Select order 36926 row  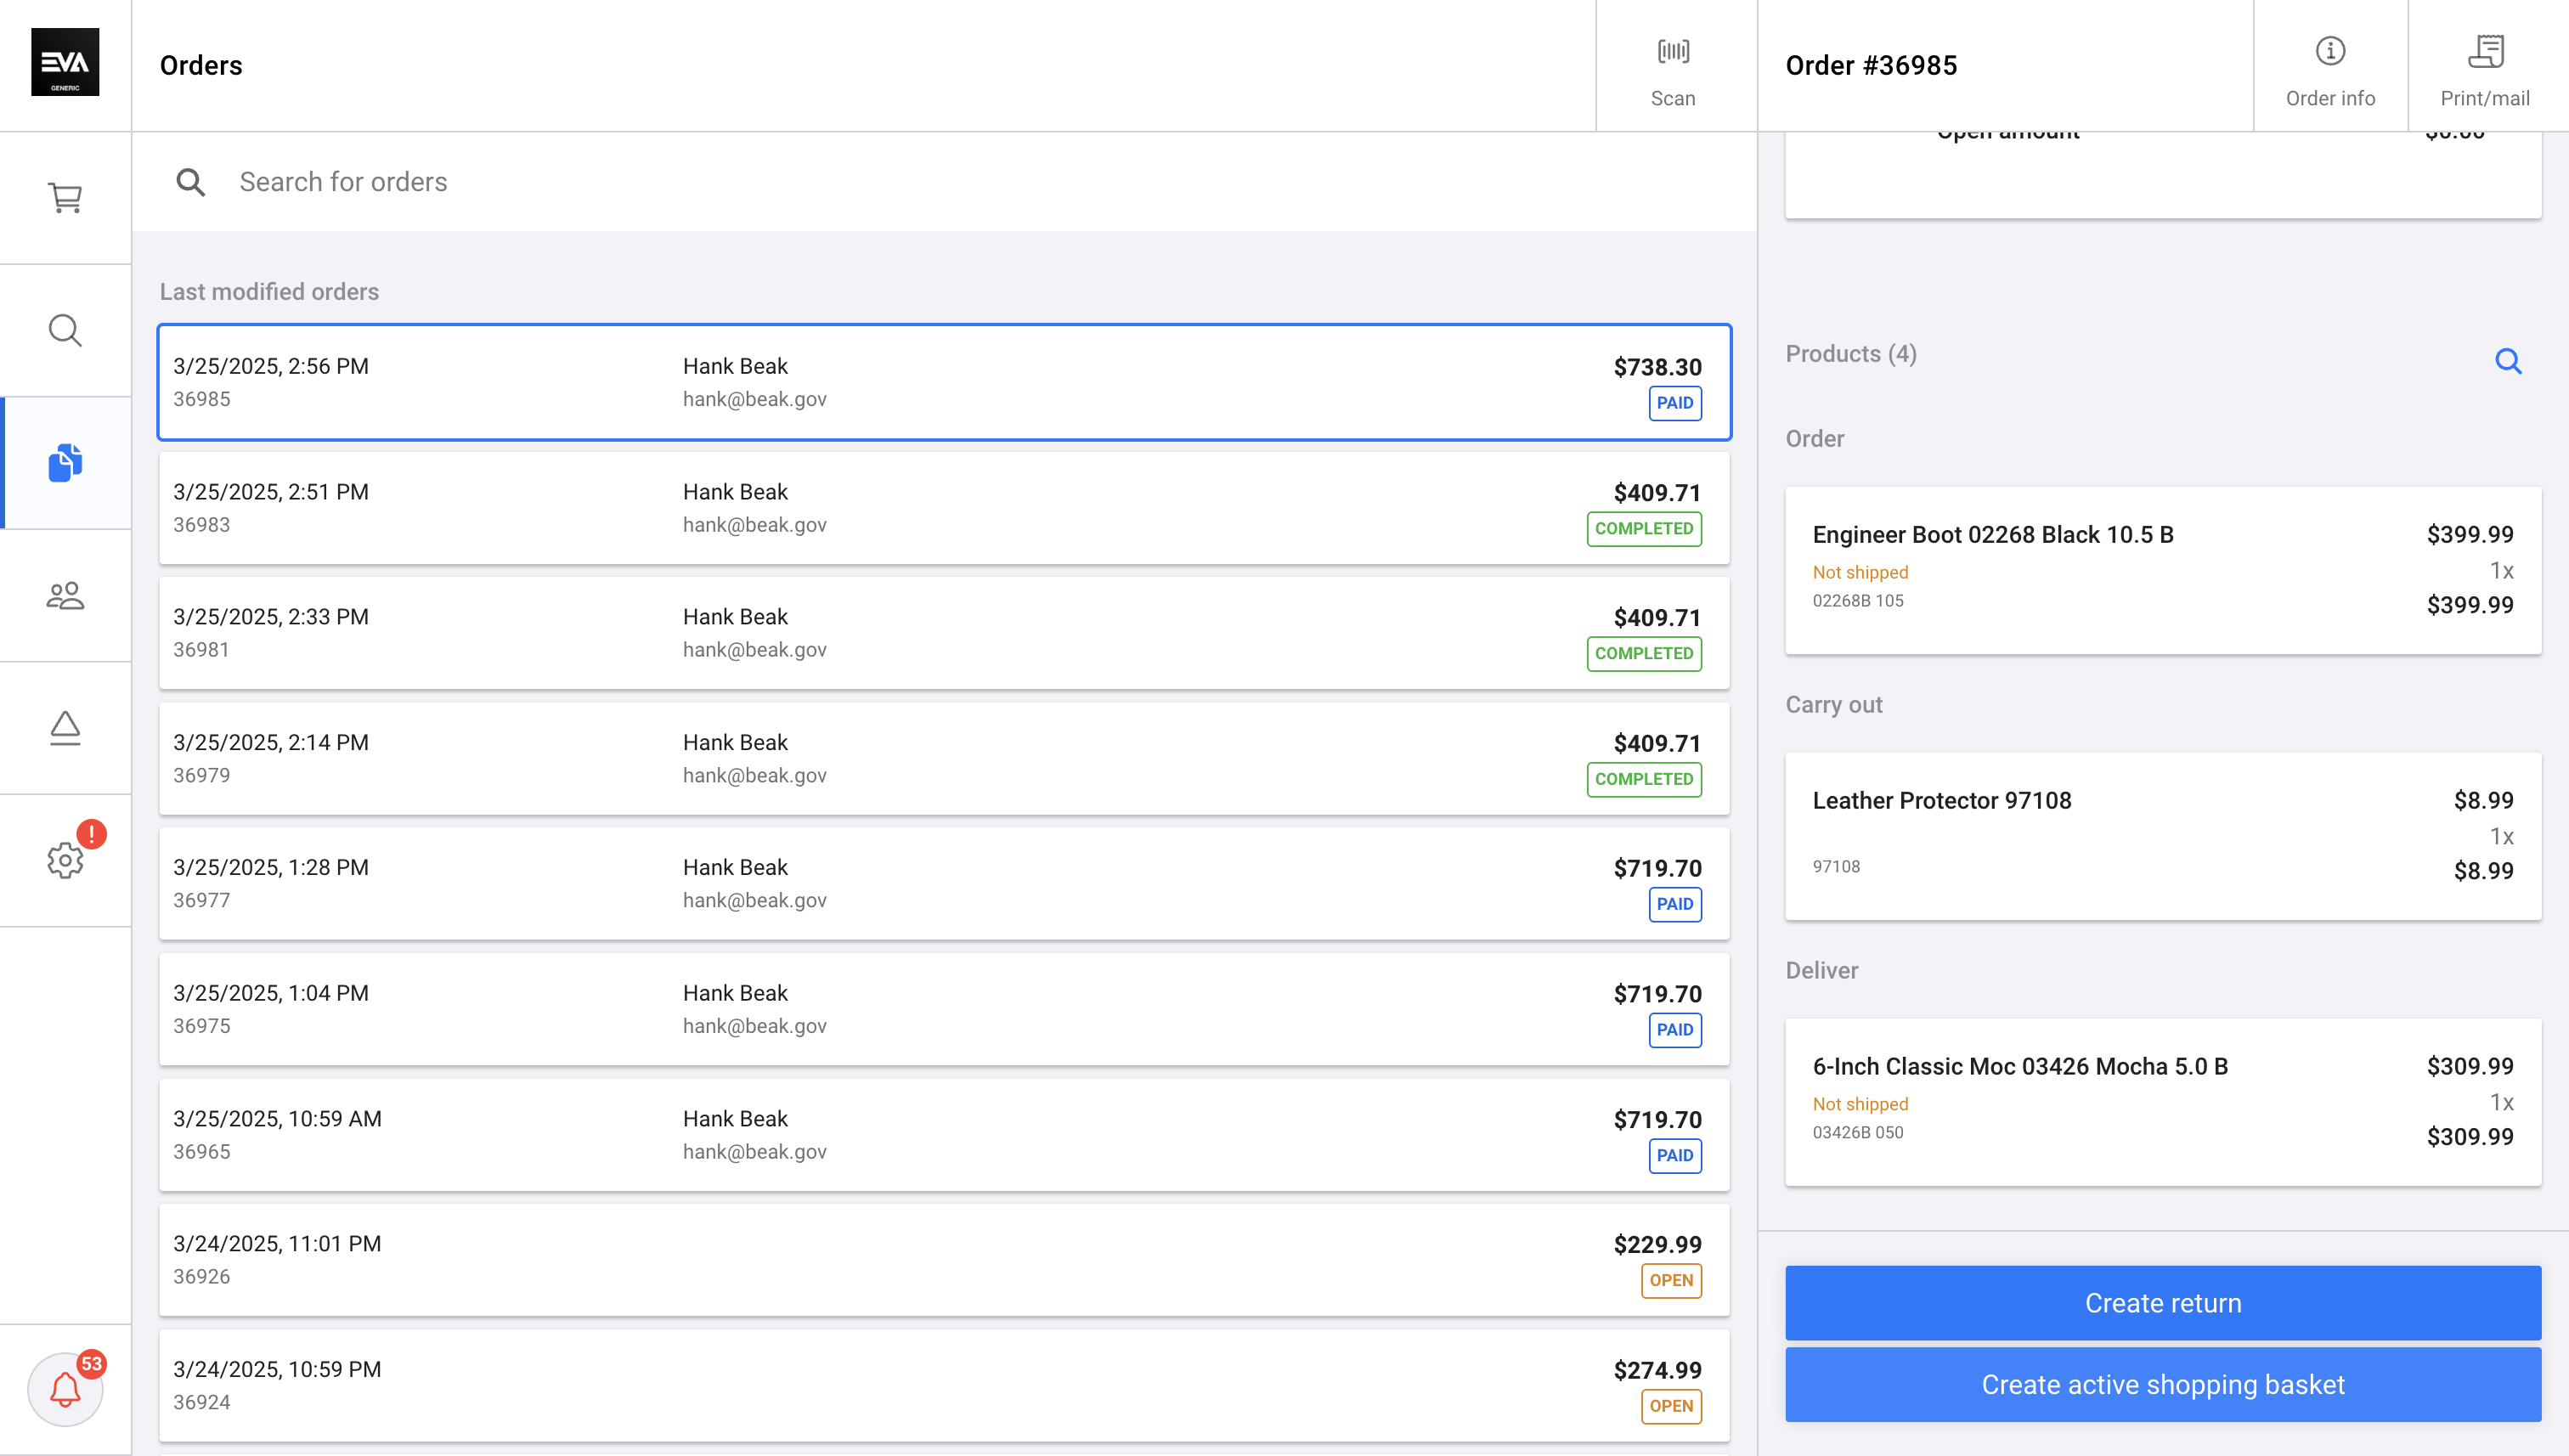[944, 1259]
